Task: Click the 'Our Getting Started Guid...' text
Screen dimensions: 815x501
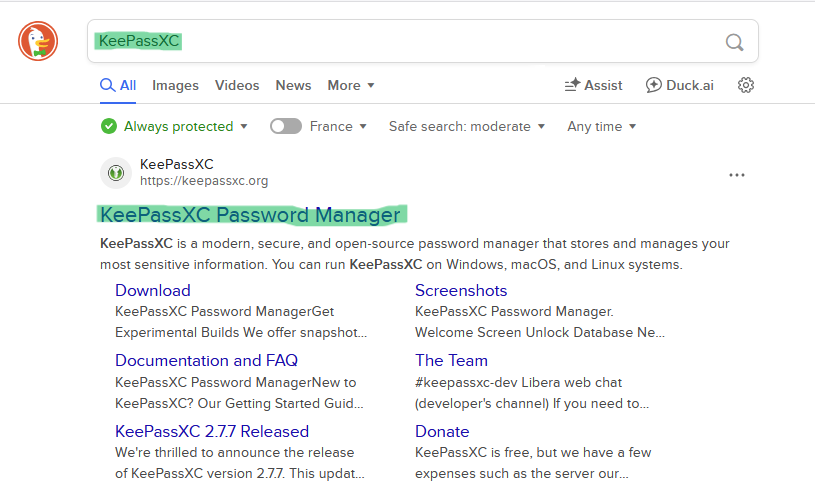Action: click(x=281, y=403)
